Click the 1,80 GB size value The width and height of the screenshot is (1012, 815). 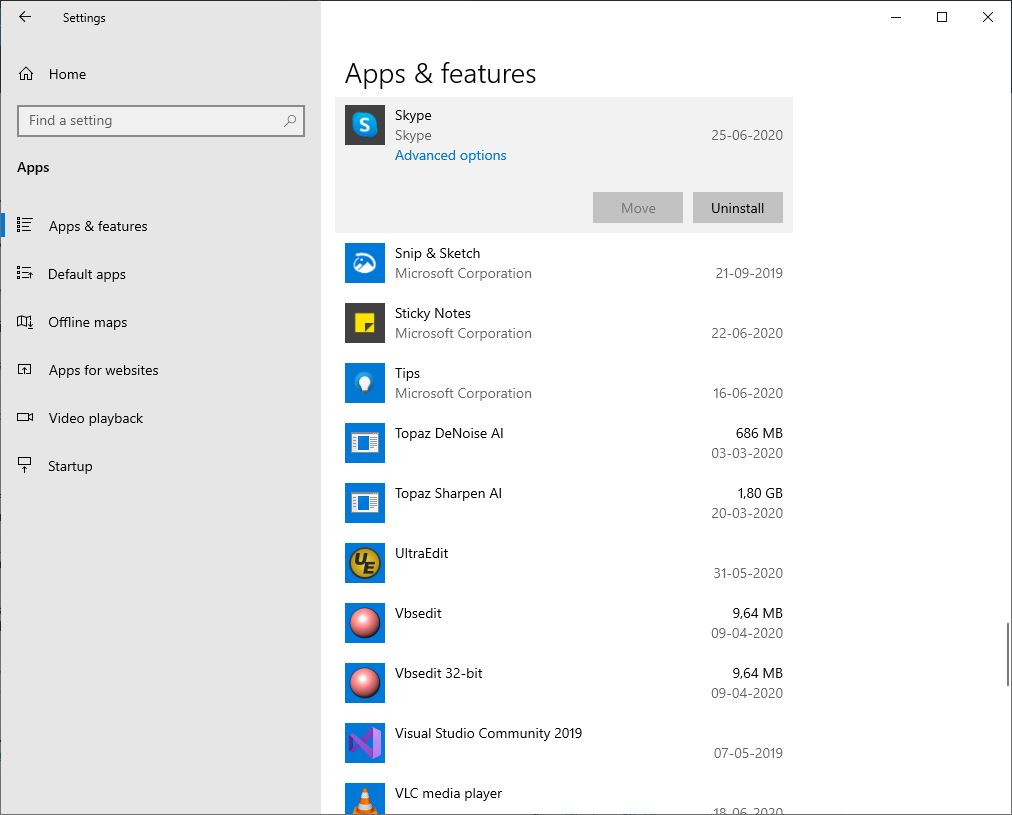[760, 493]
